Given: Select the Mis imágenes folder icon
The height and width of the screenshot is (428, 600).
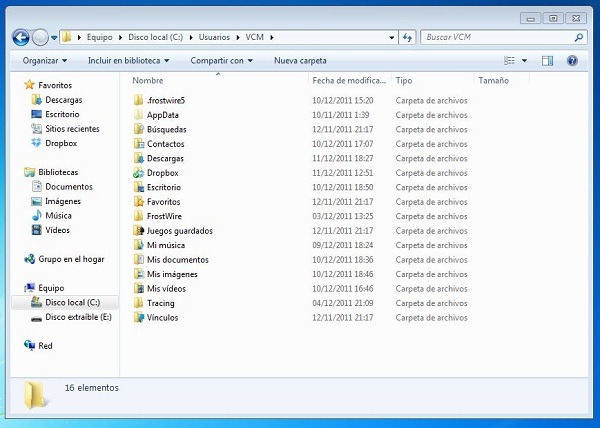Looking at the screenshot, I should pyautogui.click(x=139, y=274).
